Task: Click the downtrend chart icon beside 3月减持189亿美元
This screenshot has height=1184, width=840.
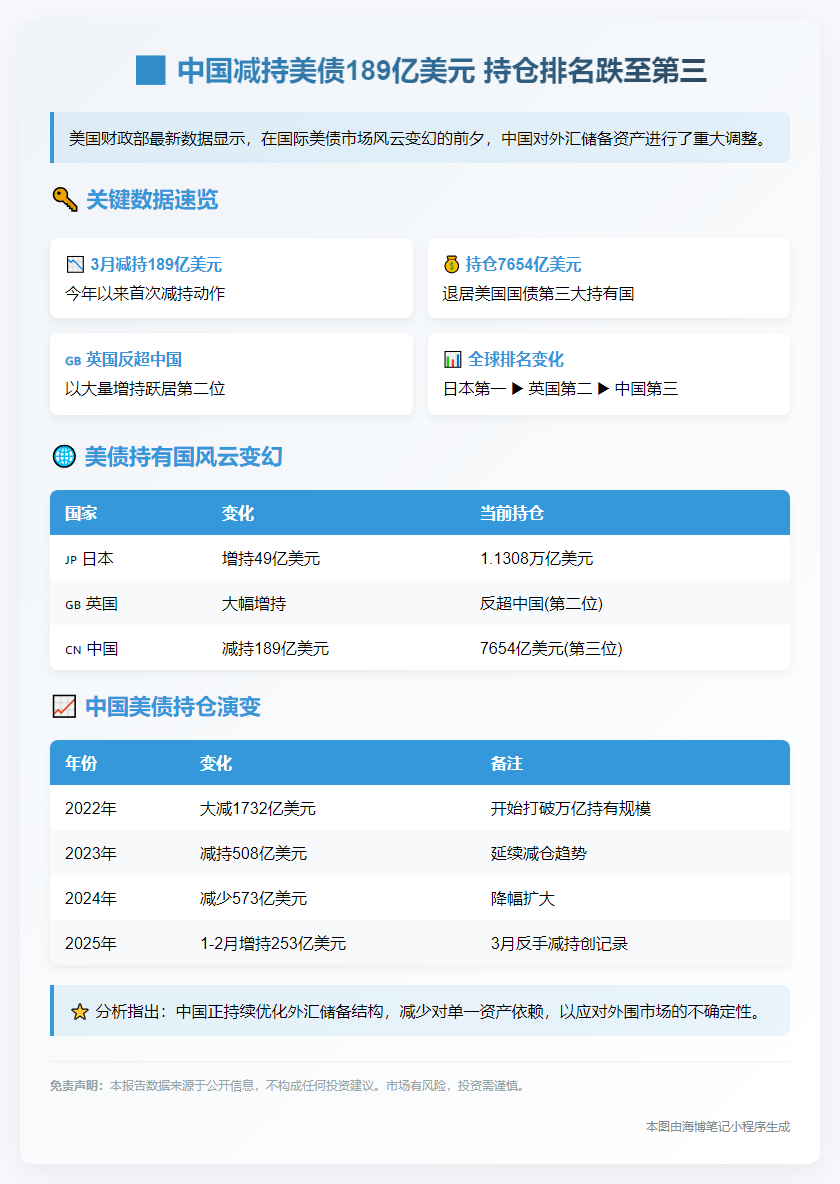Action: 75,264
